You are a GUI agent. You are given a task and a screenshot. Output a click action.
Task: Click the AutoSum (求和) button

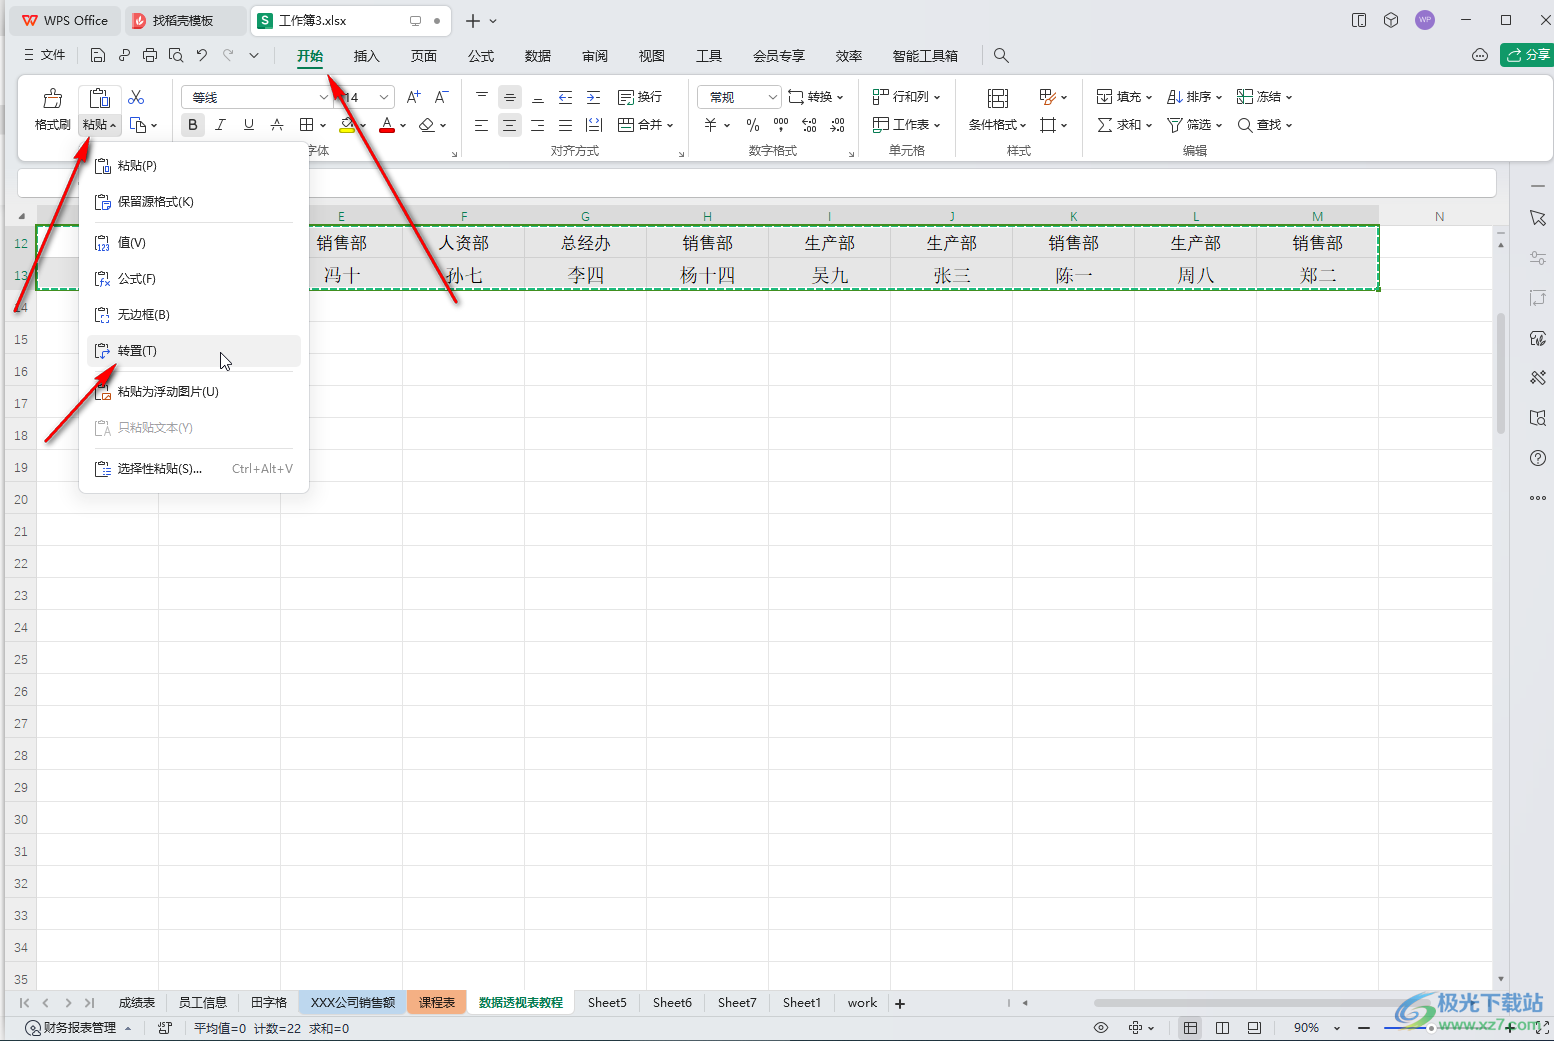1124,125
